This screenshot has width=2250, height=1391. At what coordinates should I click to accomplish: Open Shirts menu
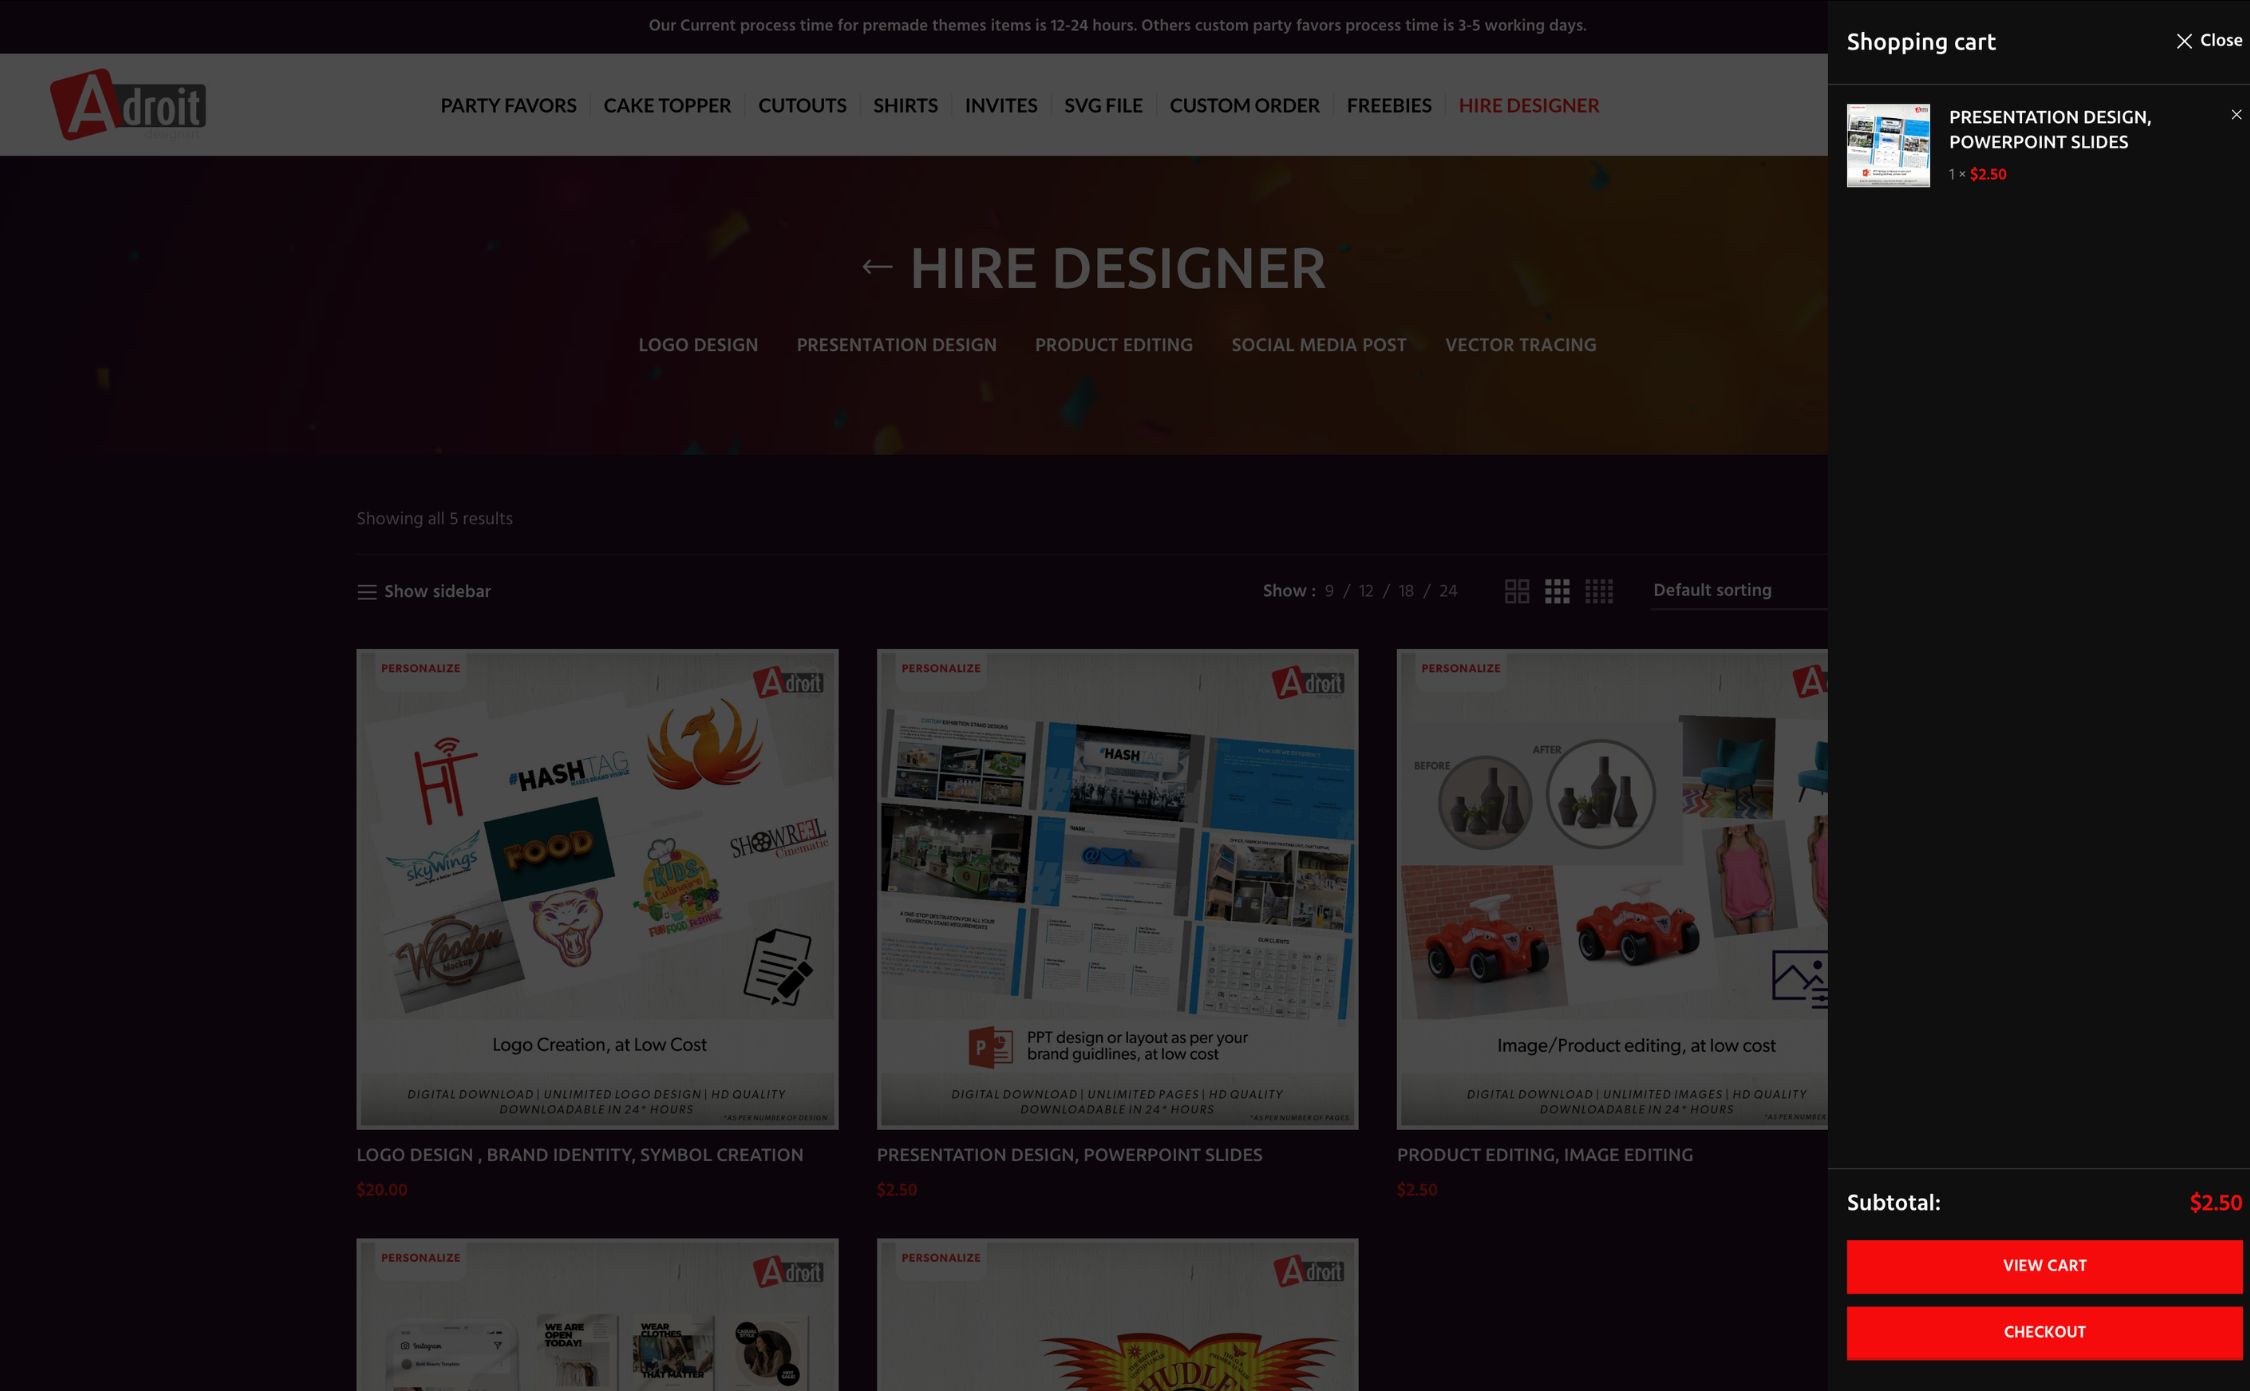905,105
